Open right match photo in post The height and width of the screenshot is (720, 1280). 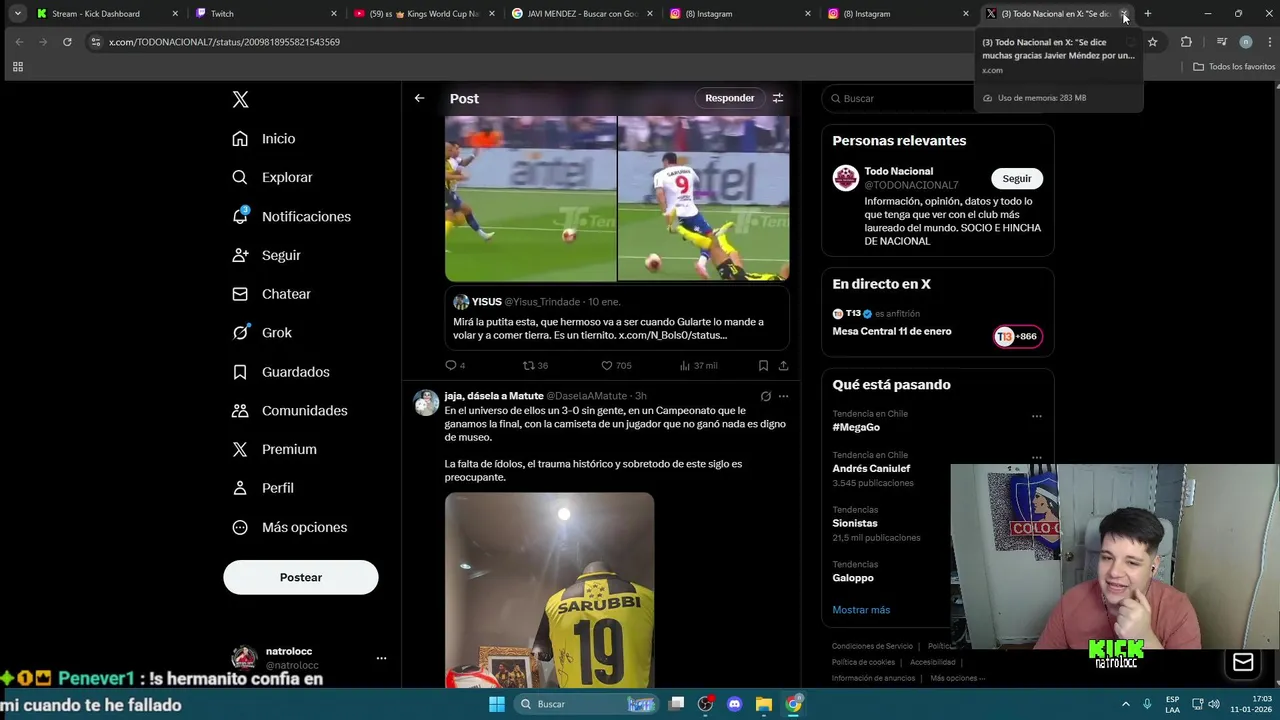pyautogui.click(x=704, y=199)
